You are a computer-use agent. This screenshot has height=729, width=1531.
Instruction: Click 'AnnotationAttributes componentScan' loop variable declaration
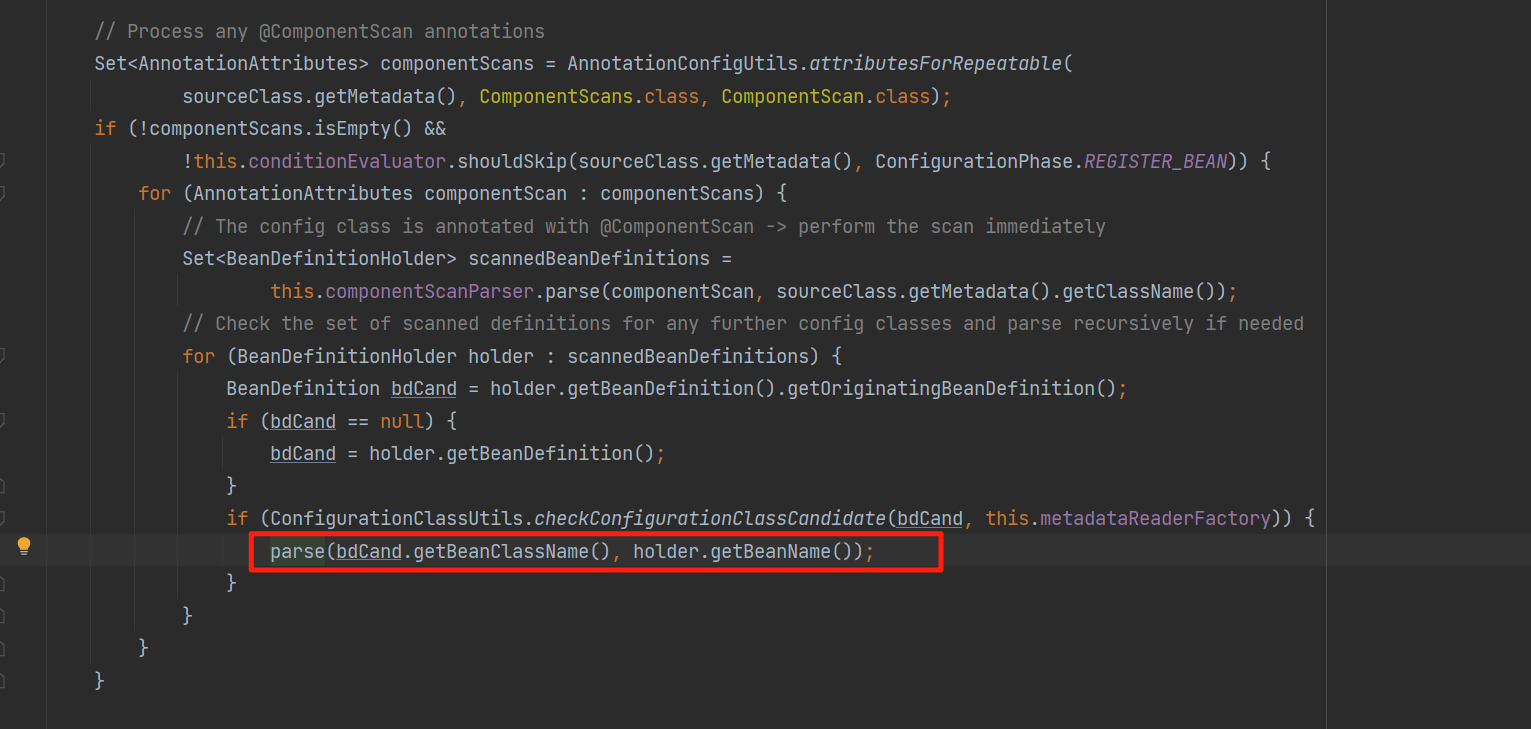pos(380,193)
